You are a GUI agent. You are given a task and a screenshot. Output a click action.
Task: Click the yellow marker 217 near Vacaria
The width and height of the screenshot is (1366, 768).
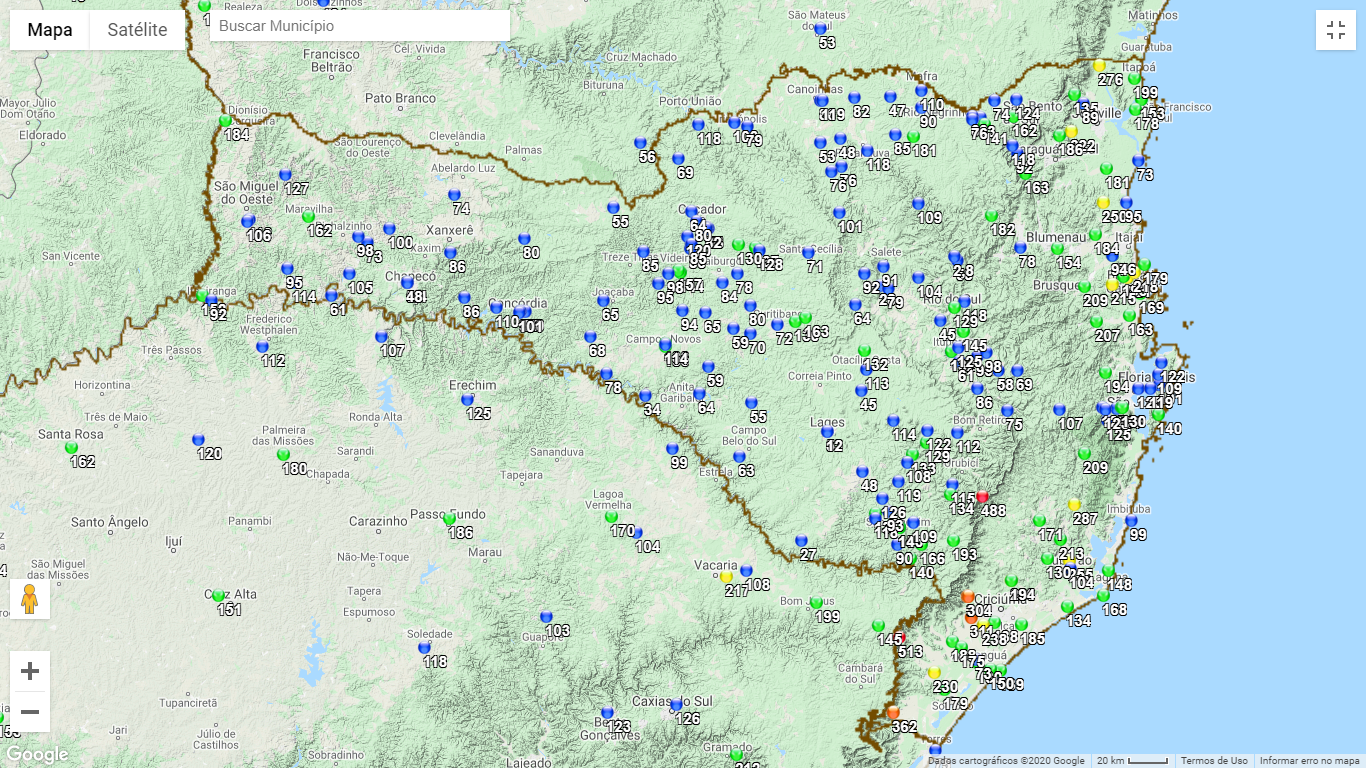tap(726, 576)
